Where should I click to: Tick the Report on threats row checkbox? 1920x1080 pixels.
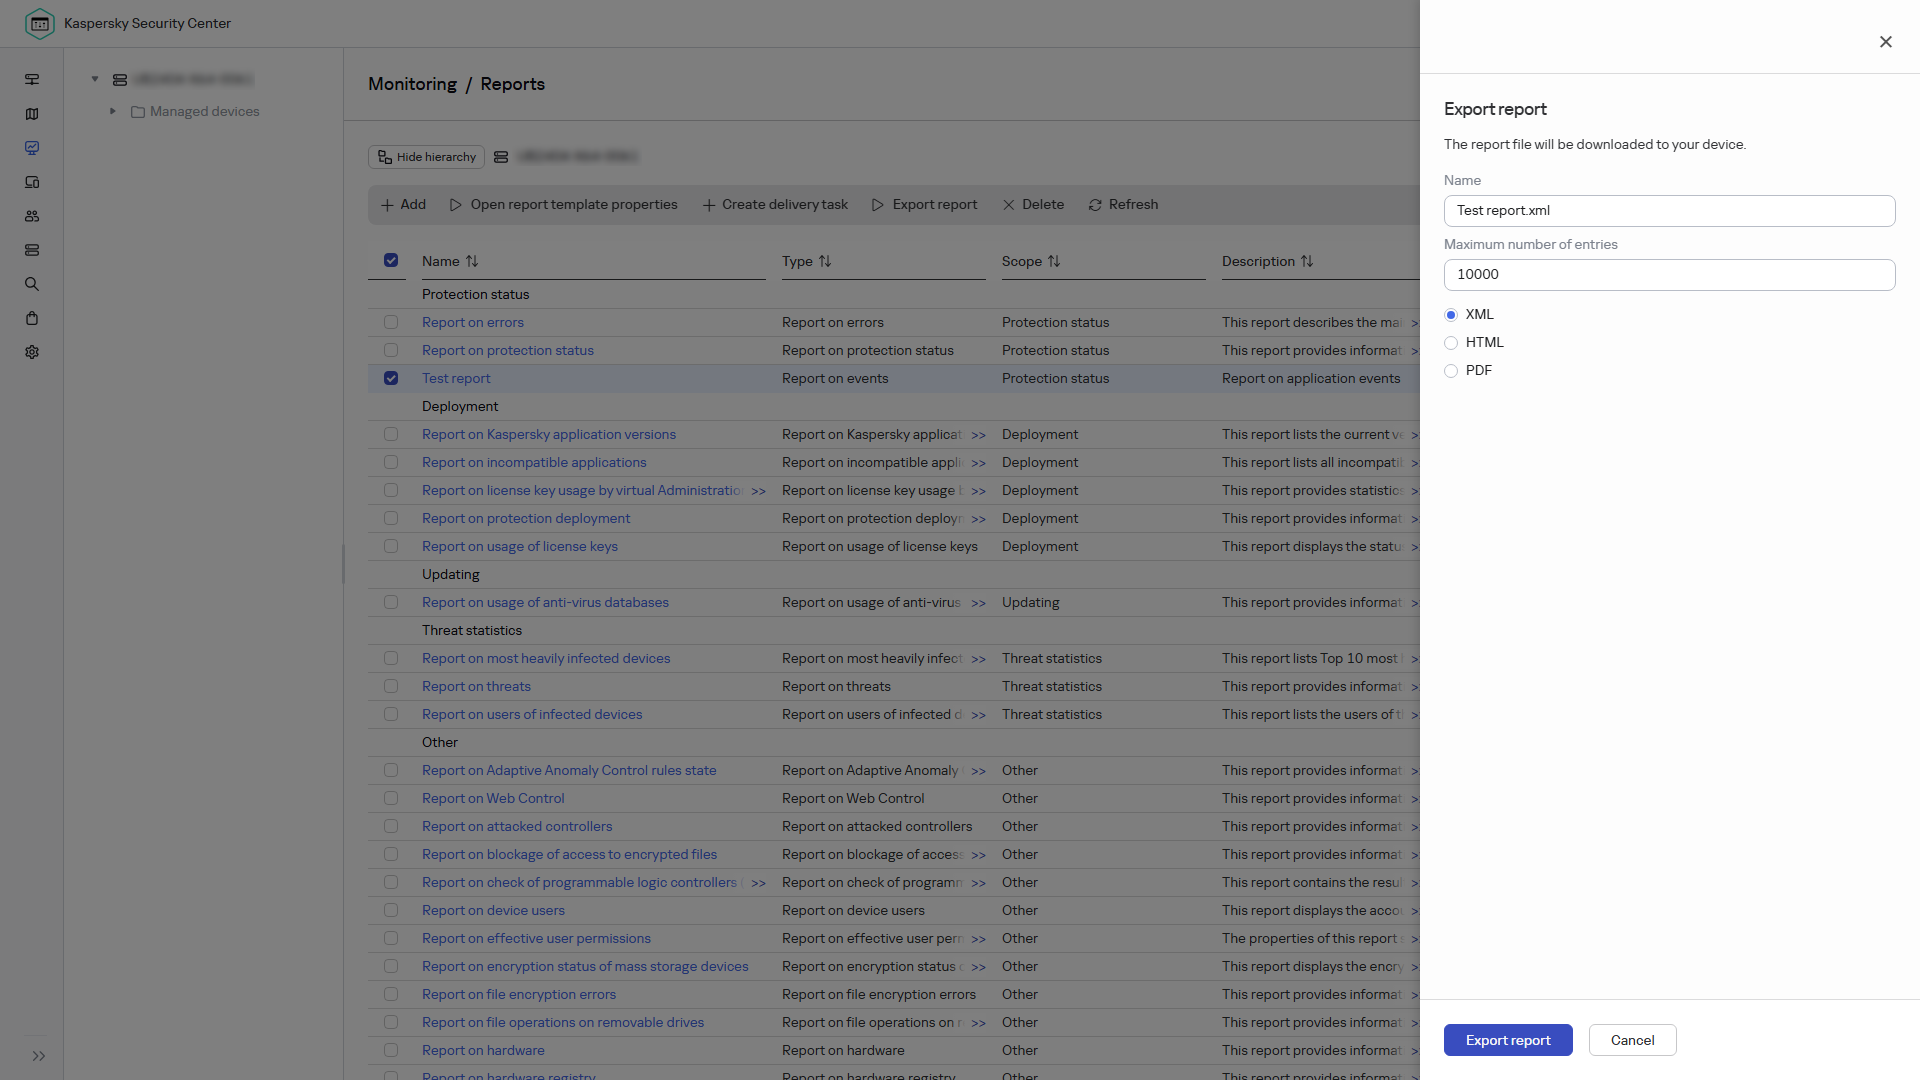pyautogui.click(x=391, y=686)
